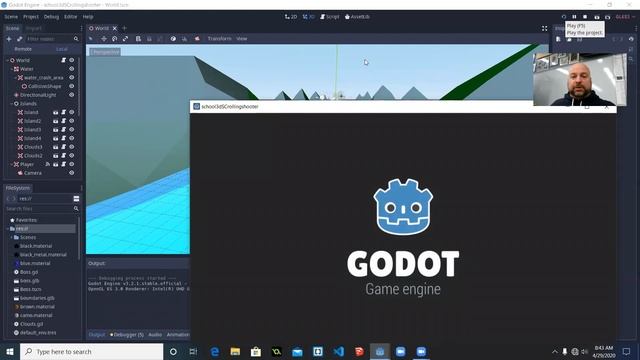Open the Editor menu
Screen dimensions: 640x360
tap(70, 17)
